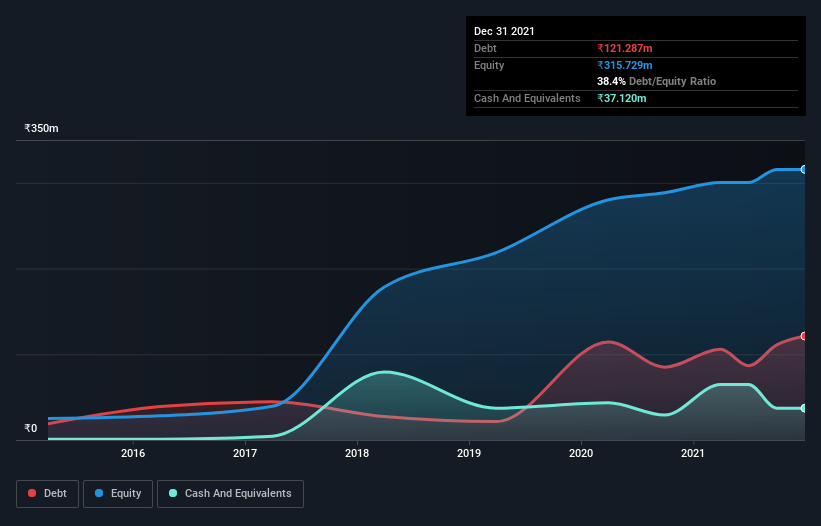This screenshot has width=821, height=526.
Task: Select the 2016 x-axis label
Action: tap(133, 453)
